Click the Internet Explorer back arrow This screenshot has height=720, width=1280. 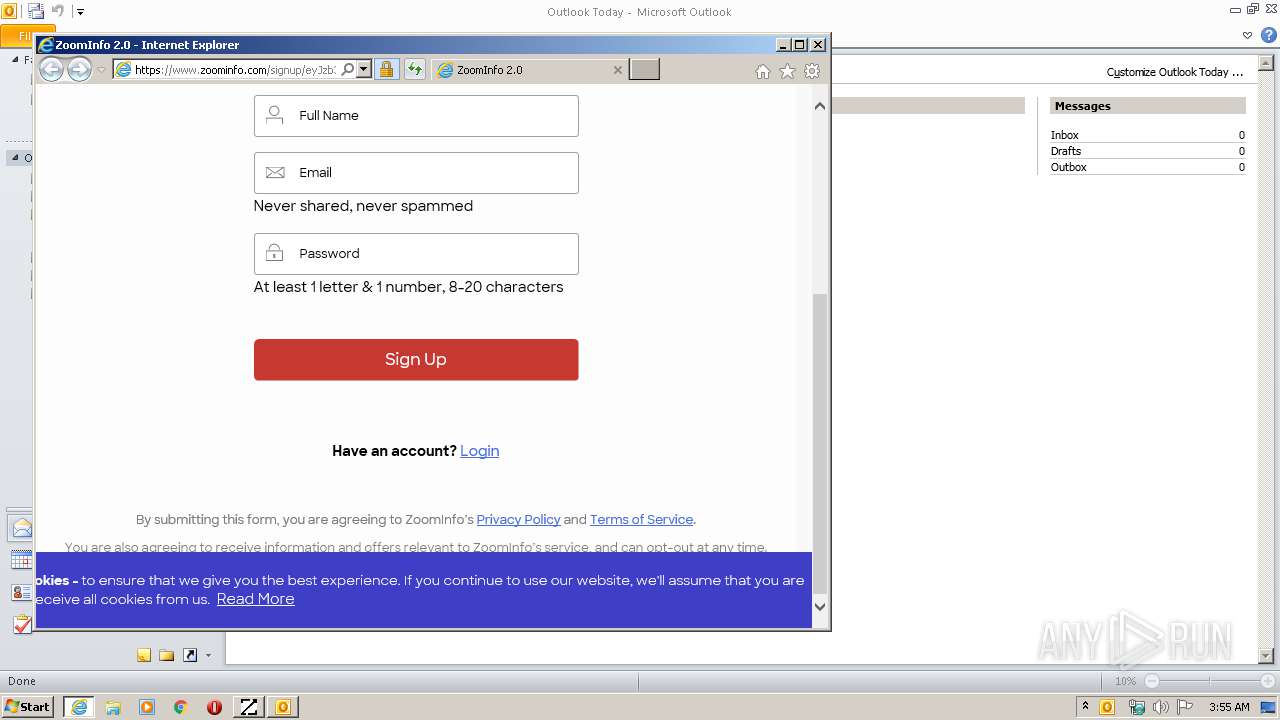pyautogui.click(x=51, y=69)
